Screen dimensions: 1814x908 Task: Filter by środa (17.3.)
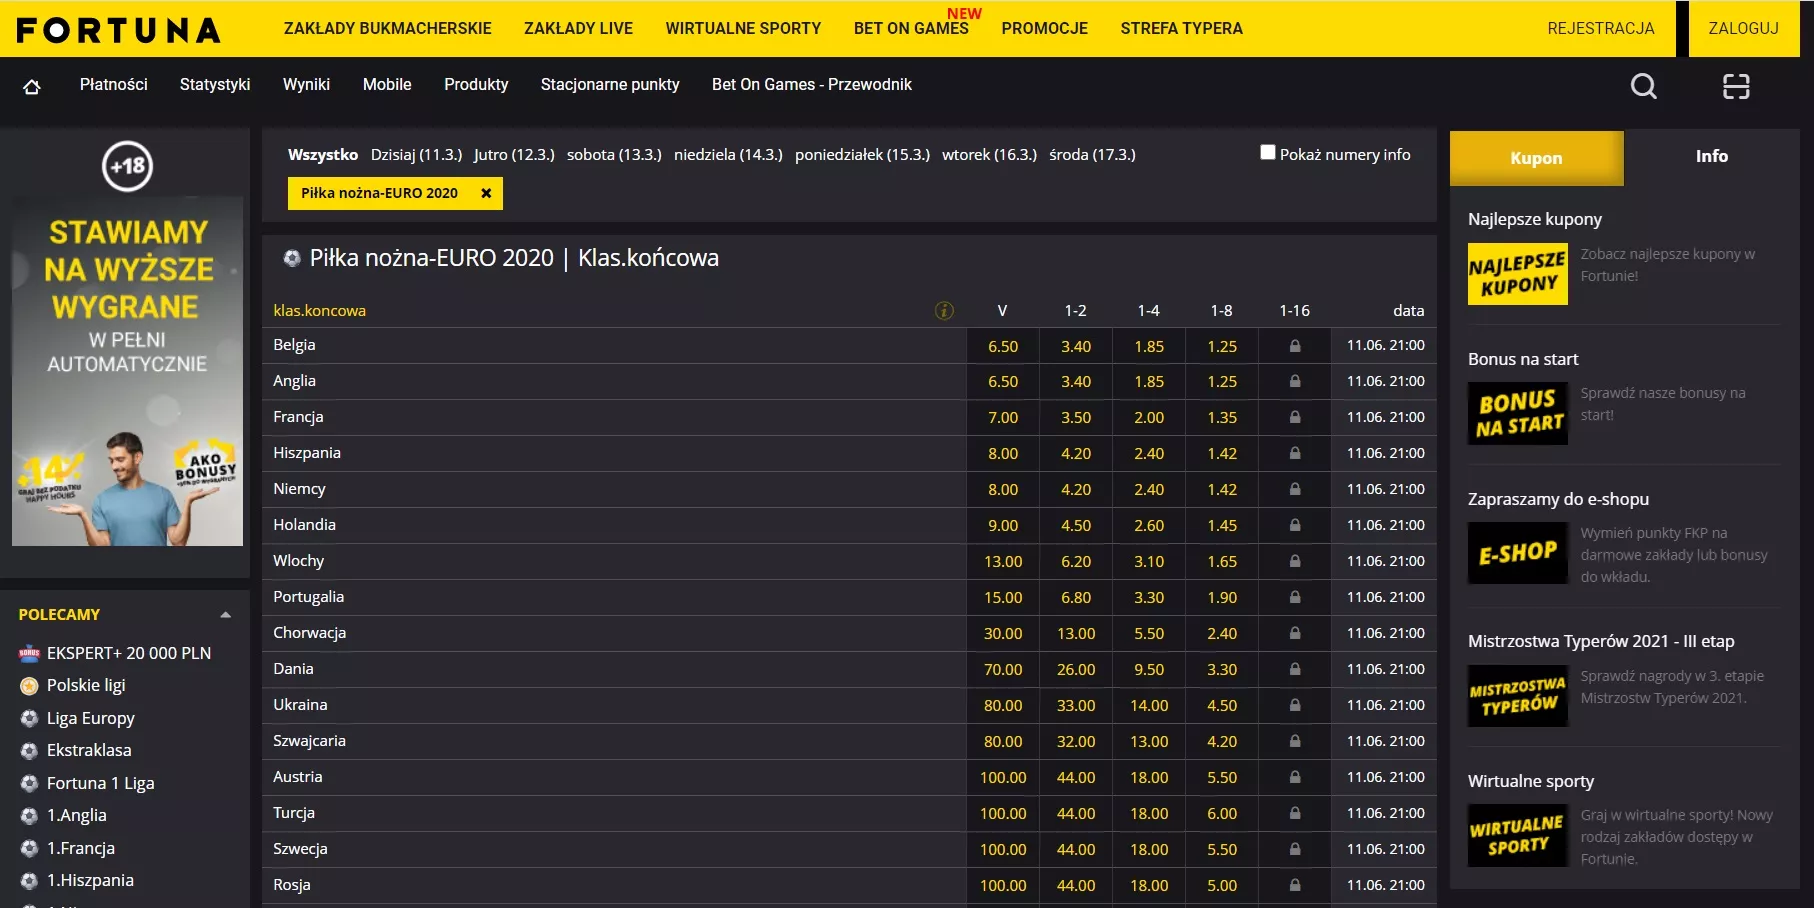click(x=1092, y=155)
